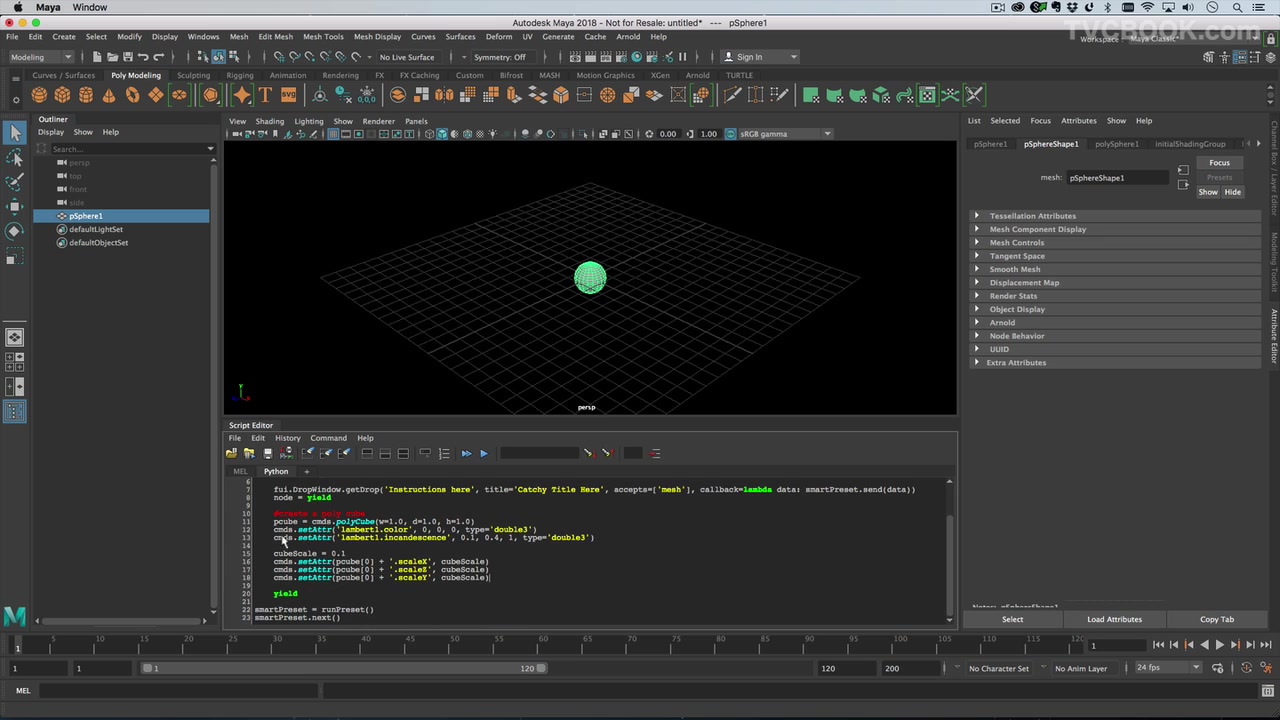This screenshot has height=720, width=1280.
Task: Activate the Select tool in toolbox
Action: pyautogui.click(x=14, y=133)
